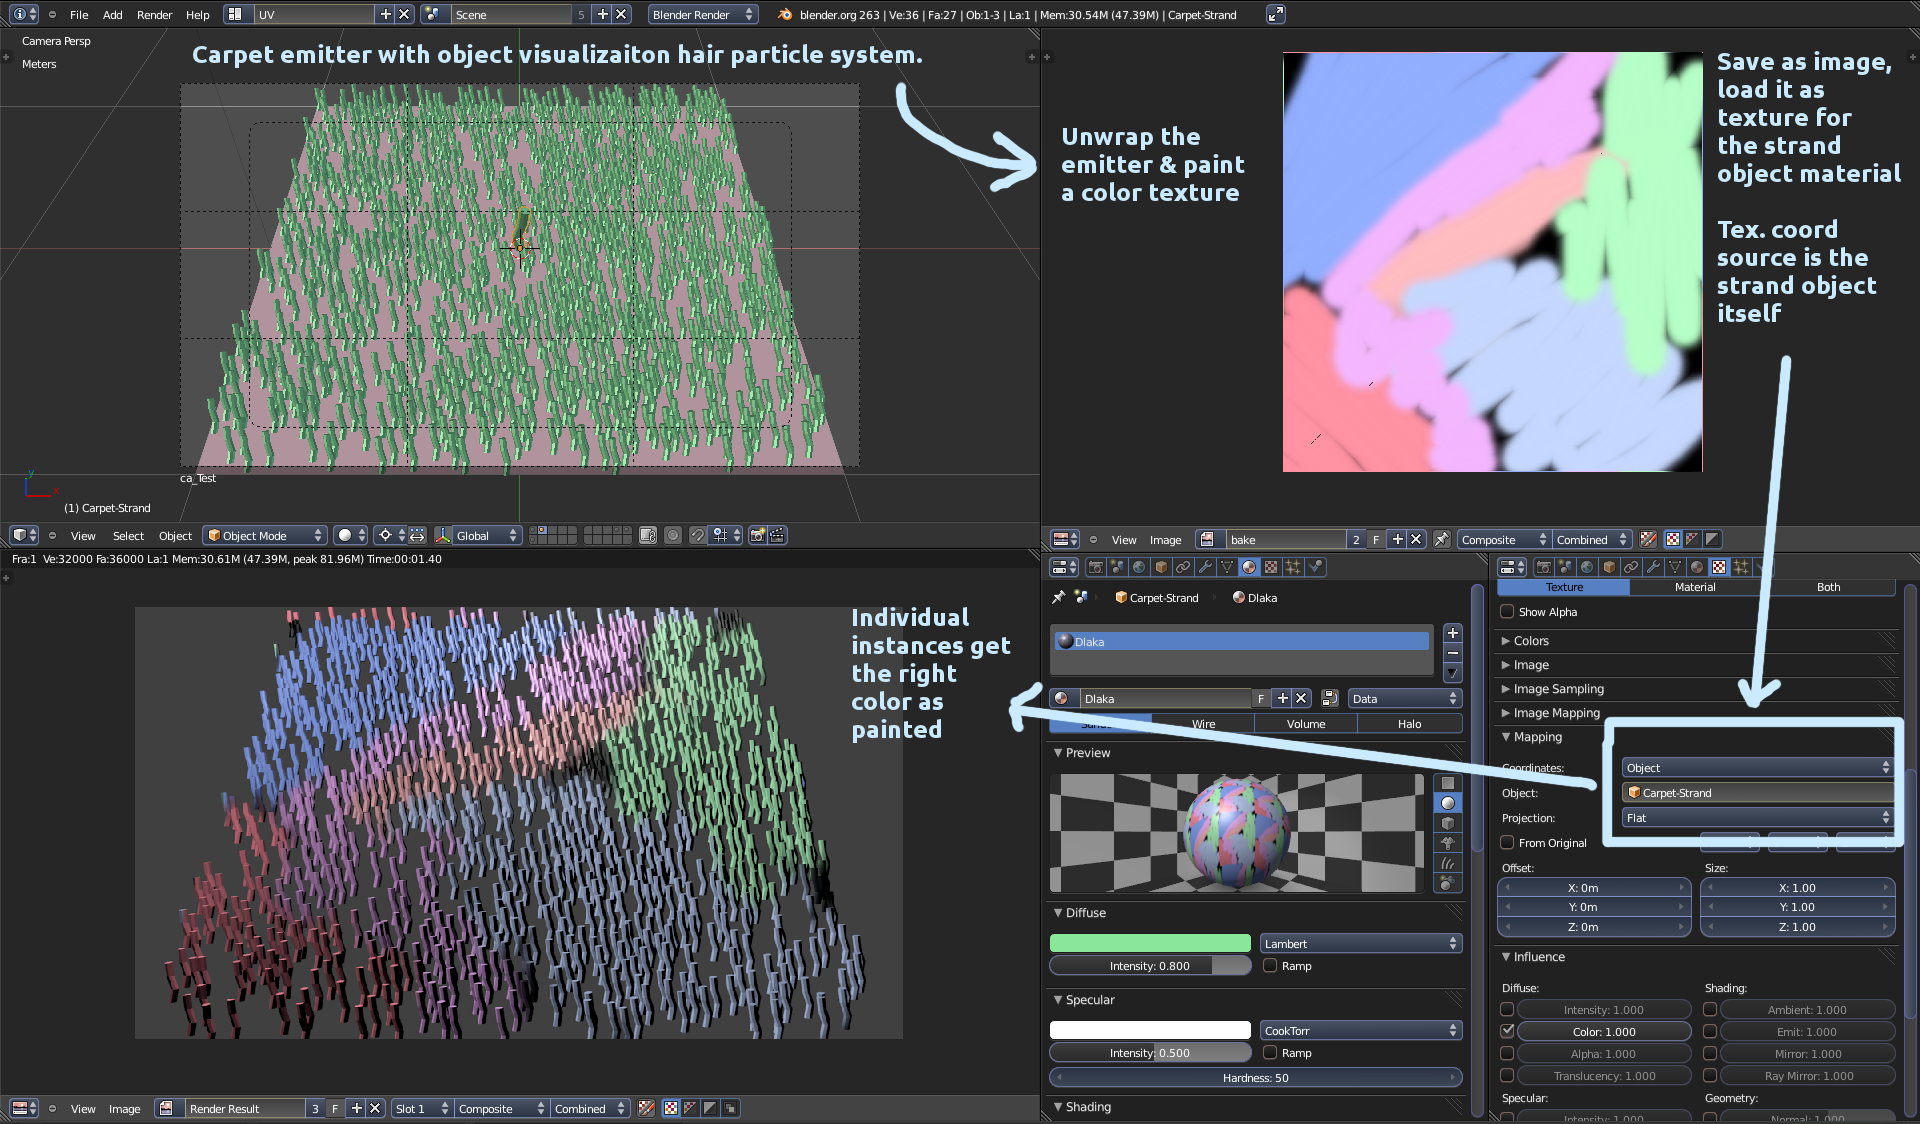
Task: Switch to the Material preview tab
Action: pos(1694,587)
